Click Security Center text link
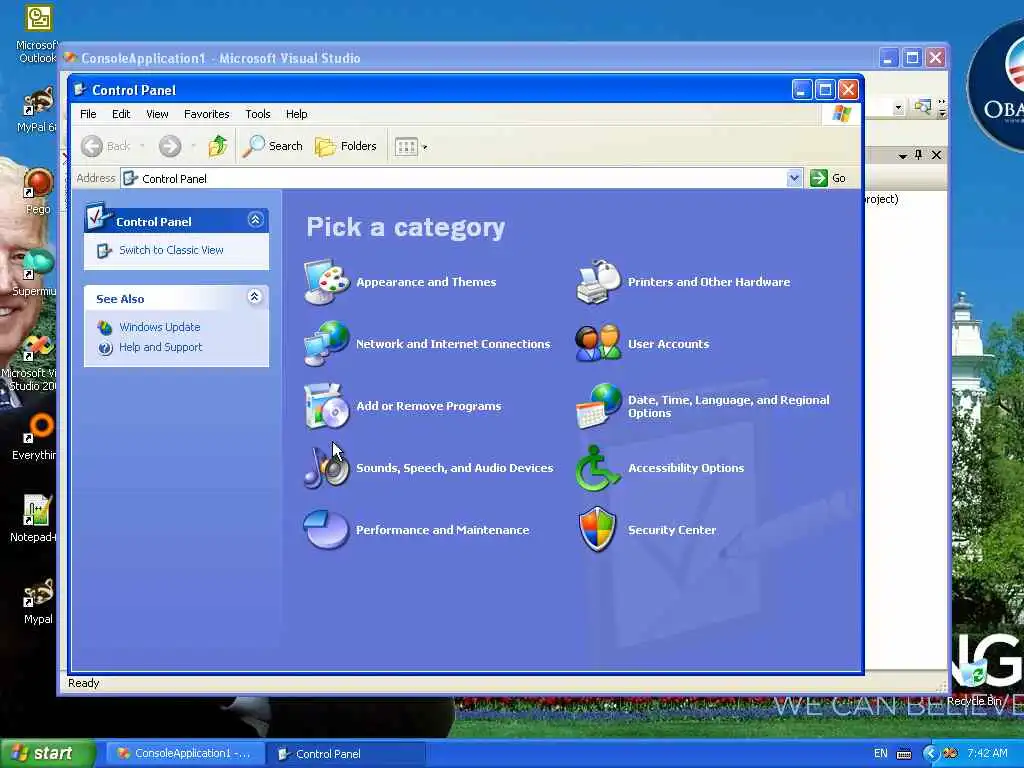The image size is (1024, 768). pyautogui.click(x=672, y=530)
